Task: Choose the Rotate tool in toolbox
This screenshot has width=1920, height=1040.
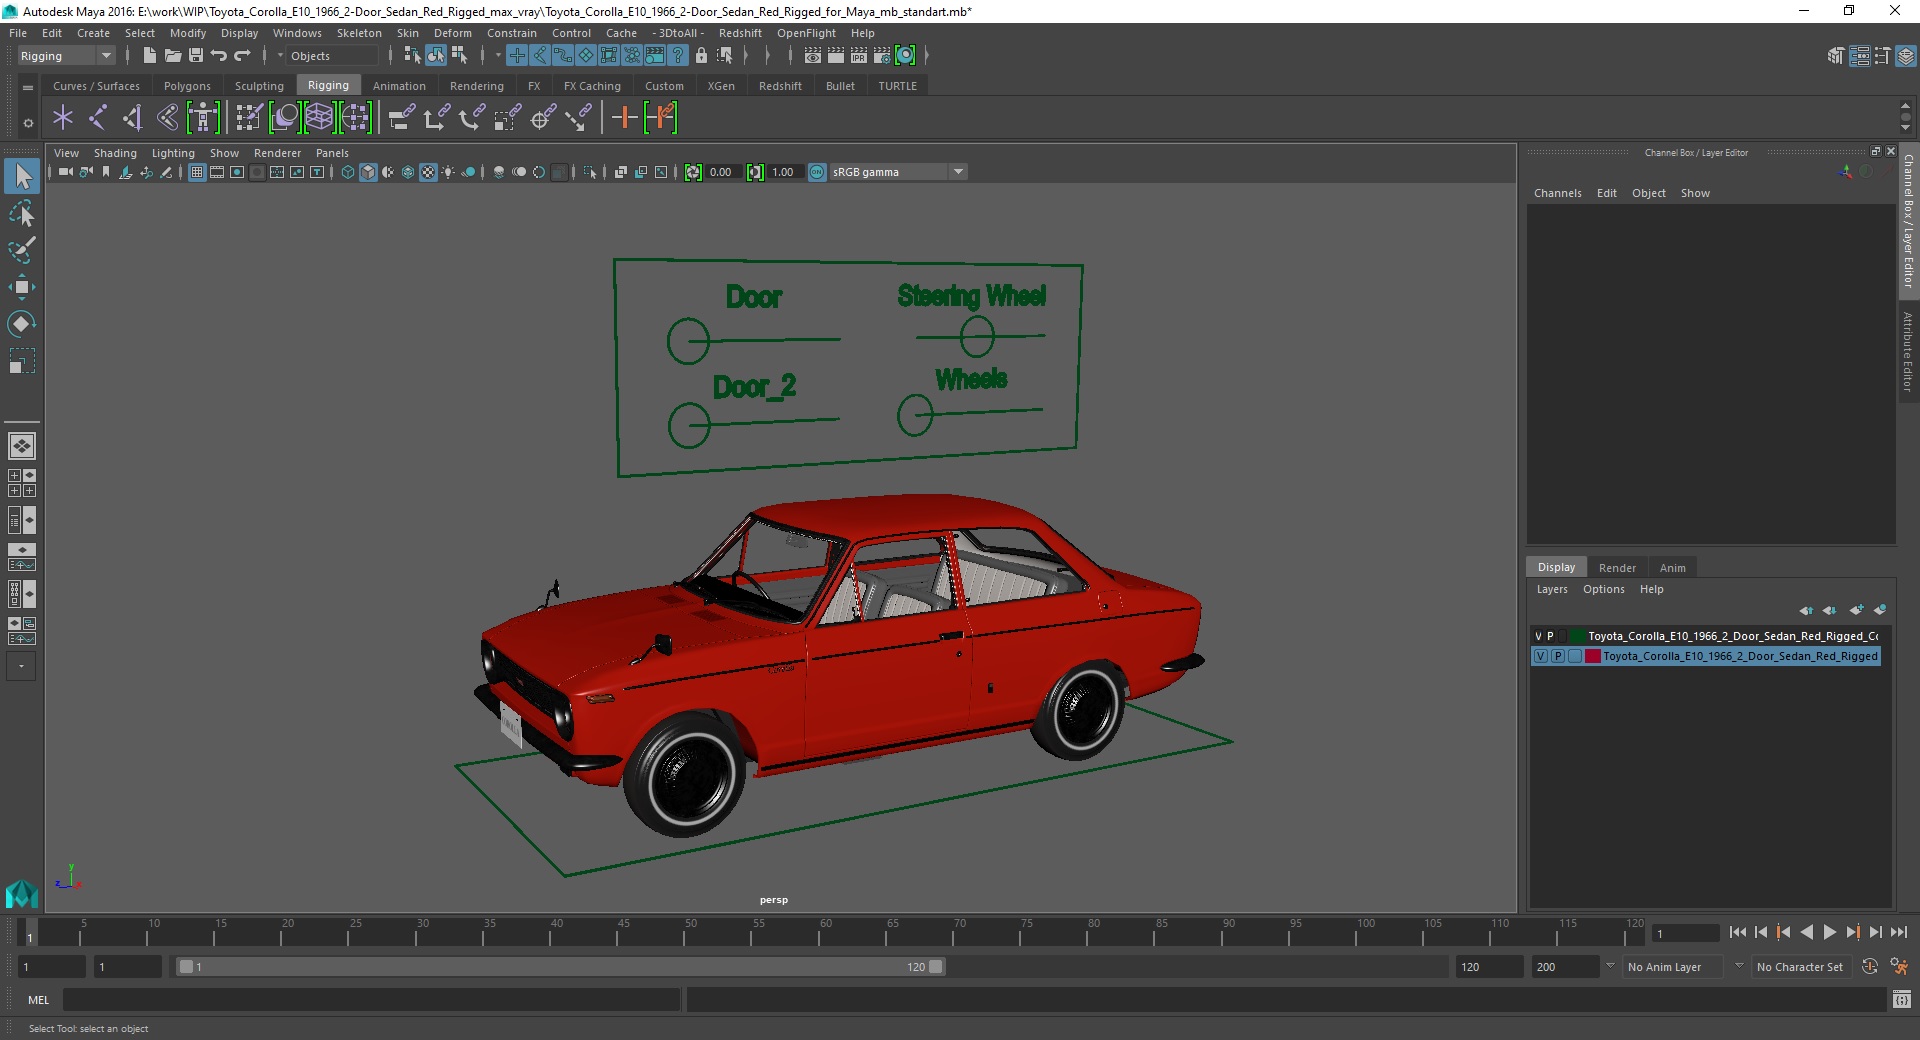Action: (22, 323)
